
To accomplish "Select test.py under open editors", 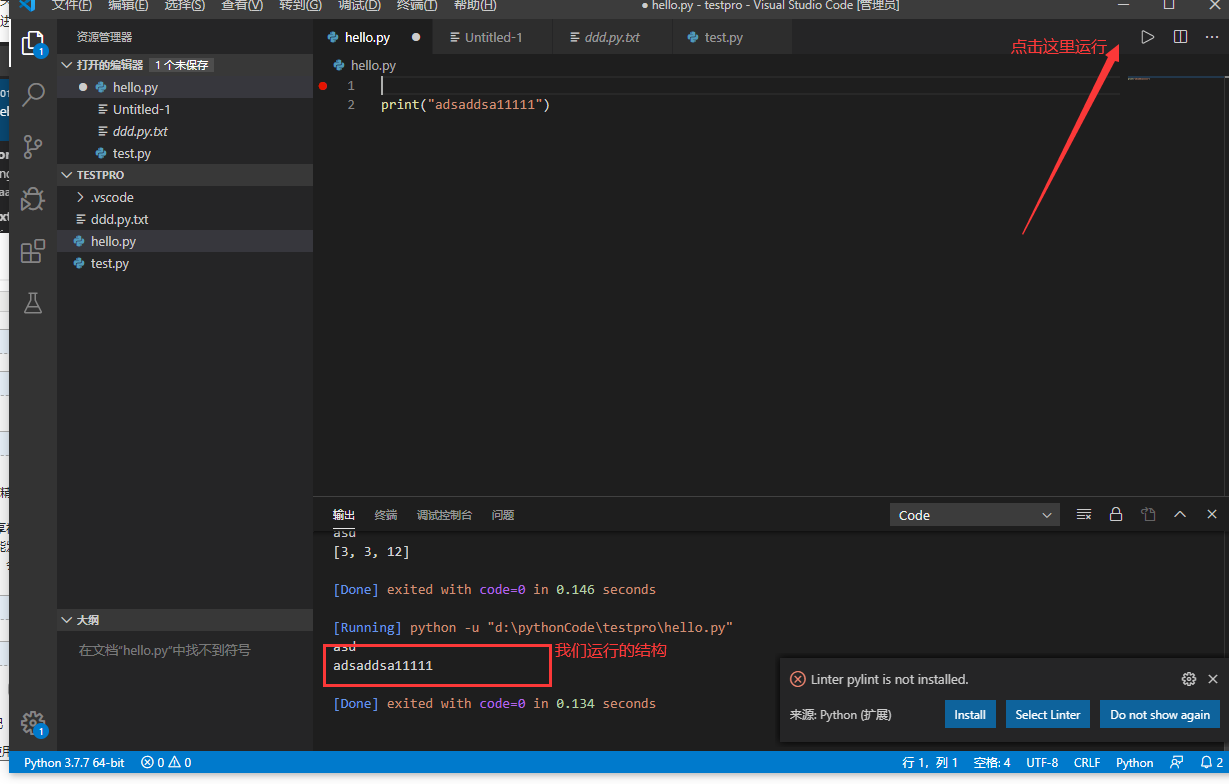I will pyautogui.click(x=185, y=153).
